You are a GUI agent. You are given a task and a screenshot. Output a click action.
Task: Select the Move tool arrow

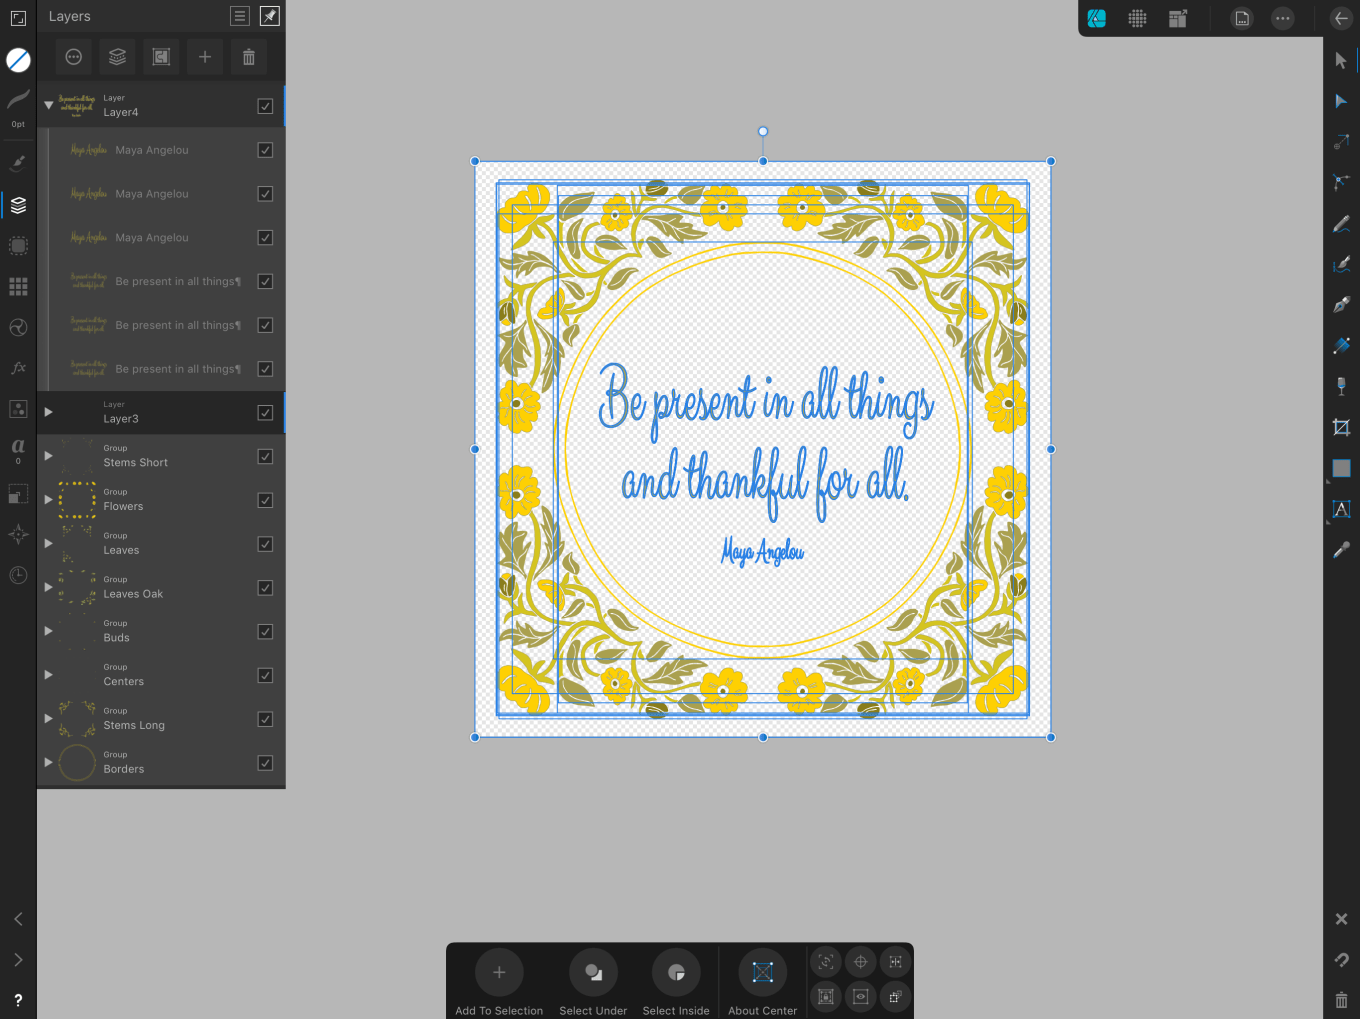point(1341,61)
